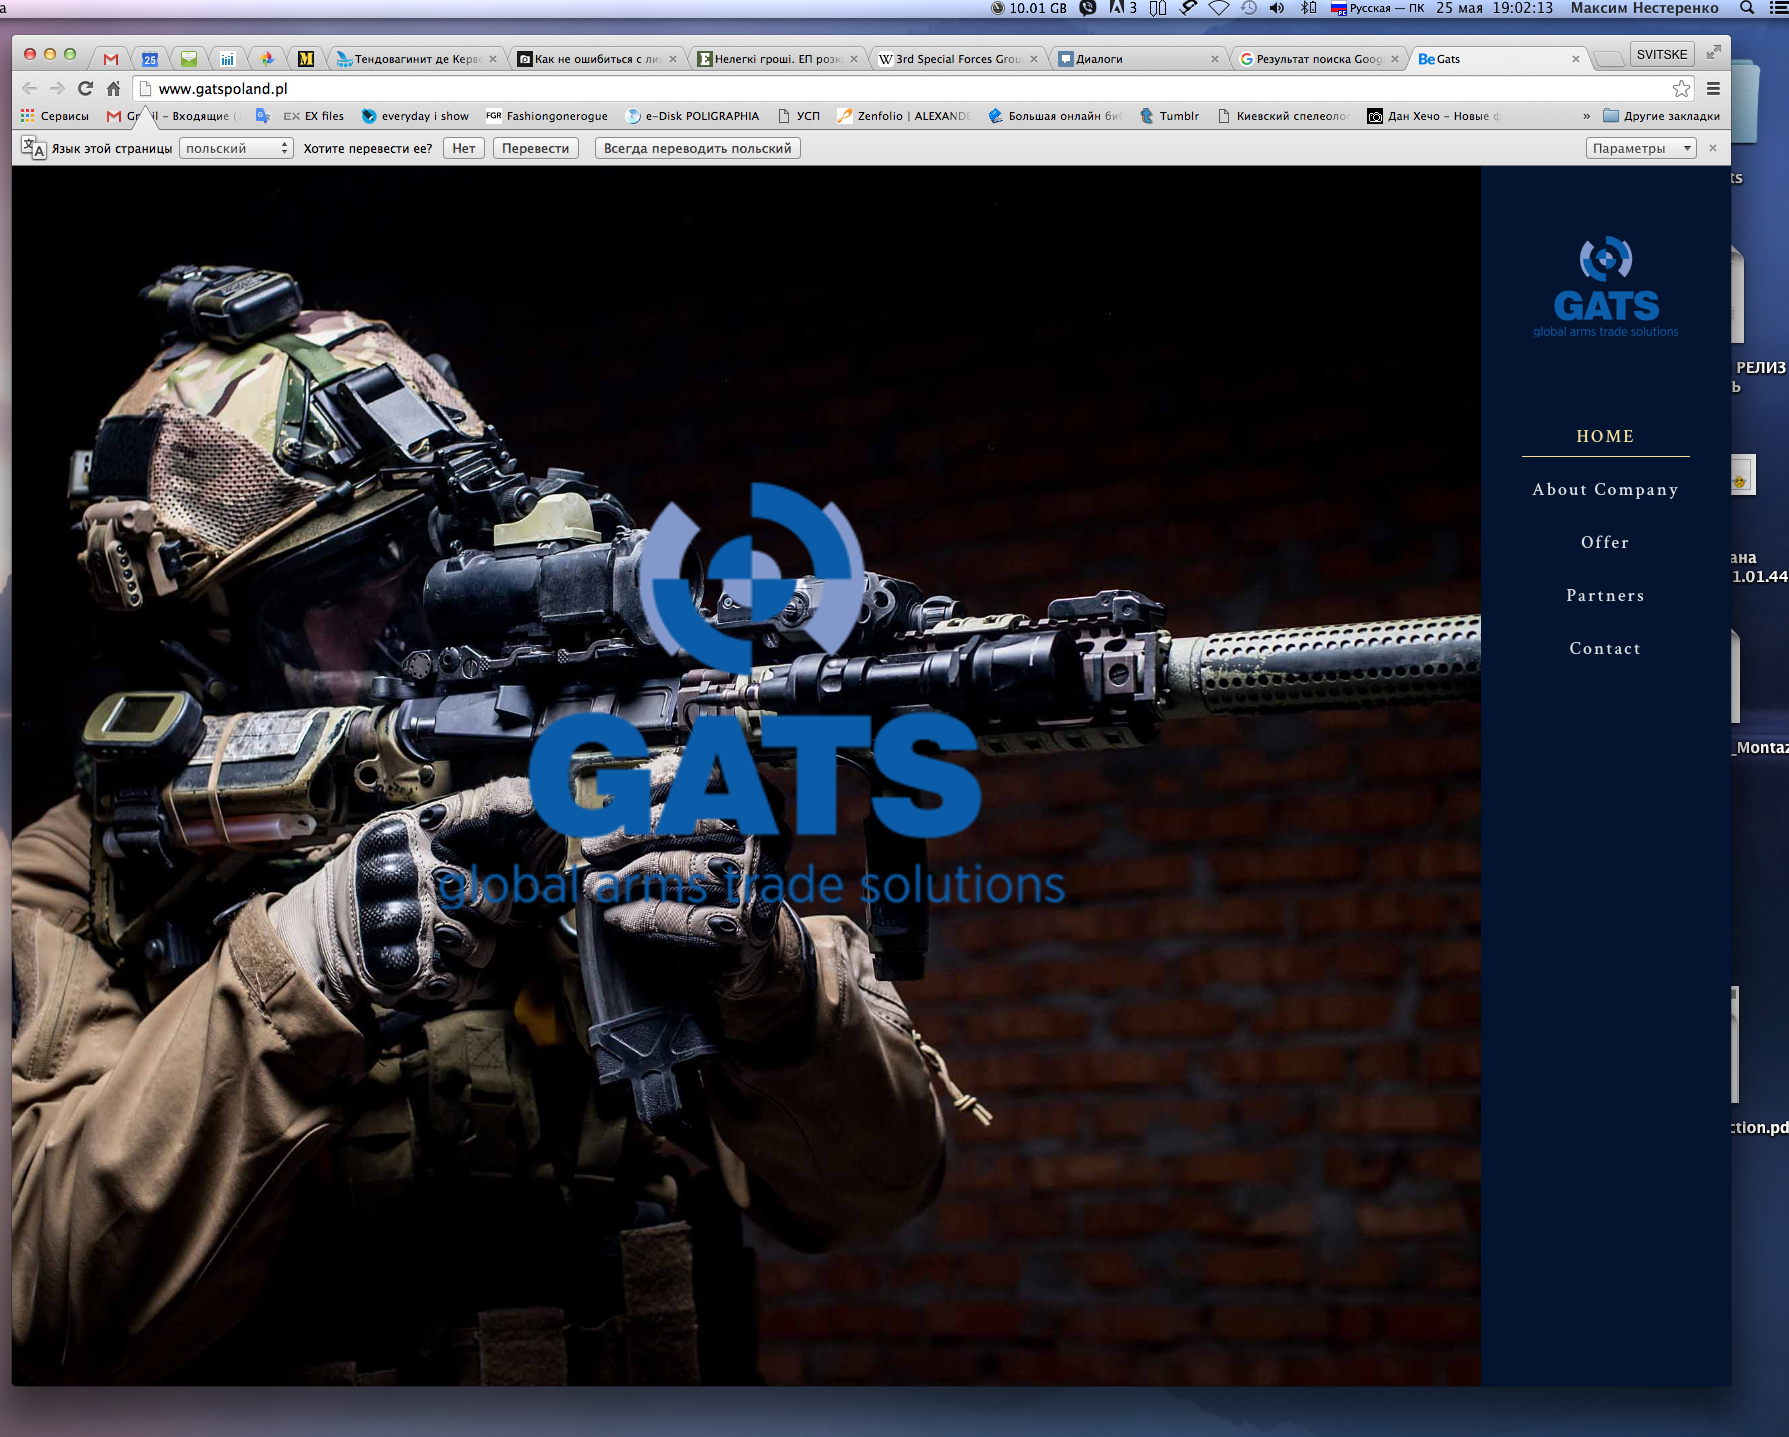Open the pinned yellow M tab
The width and height of the screenshot is (1789, 1437).
(306, 59)
